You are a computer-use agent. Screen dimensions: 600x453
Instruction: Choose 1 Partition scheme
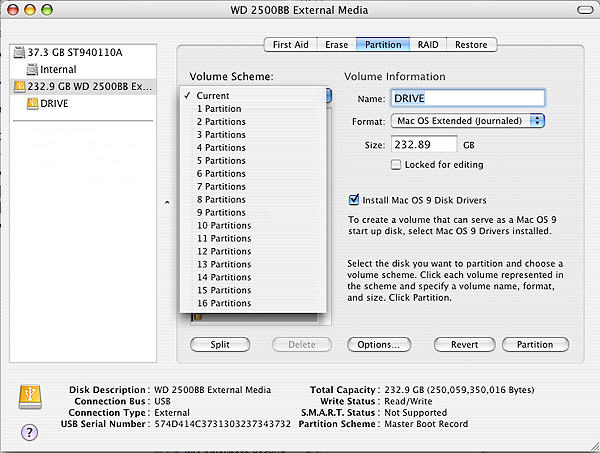tap(253, 109)
